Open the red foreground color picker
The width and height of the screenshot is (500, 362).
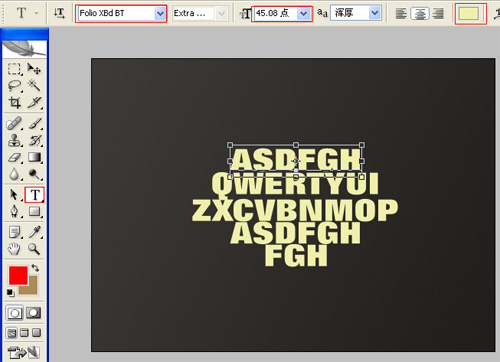17,275
